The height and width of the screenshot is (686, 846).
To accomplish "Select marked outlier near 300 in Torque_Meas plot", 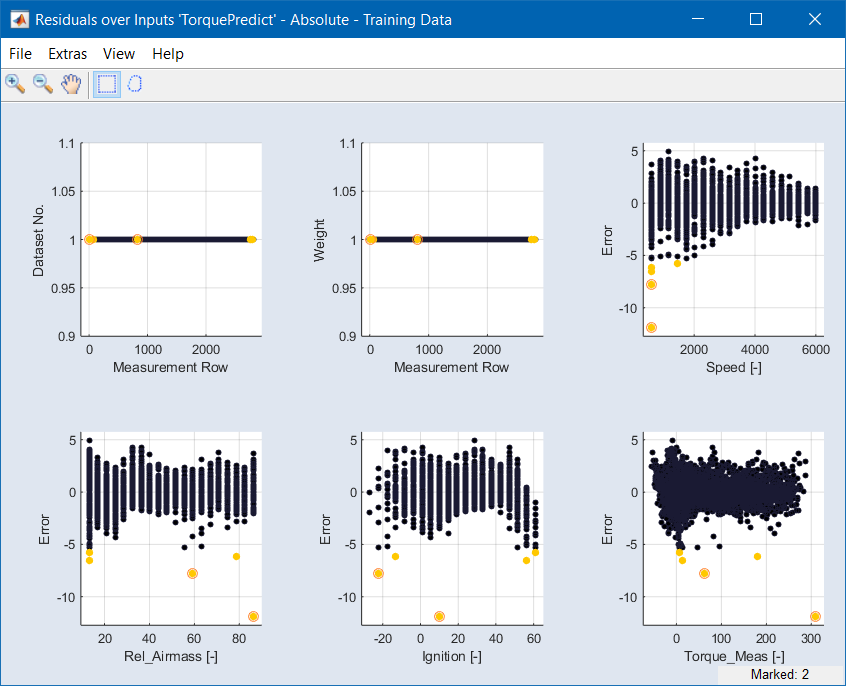I will tap(815, 616).
